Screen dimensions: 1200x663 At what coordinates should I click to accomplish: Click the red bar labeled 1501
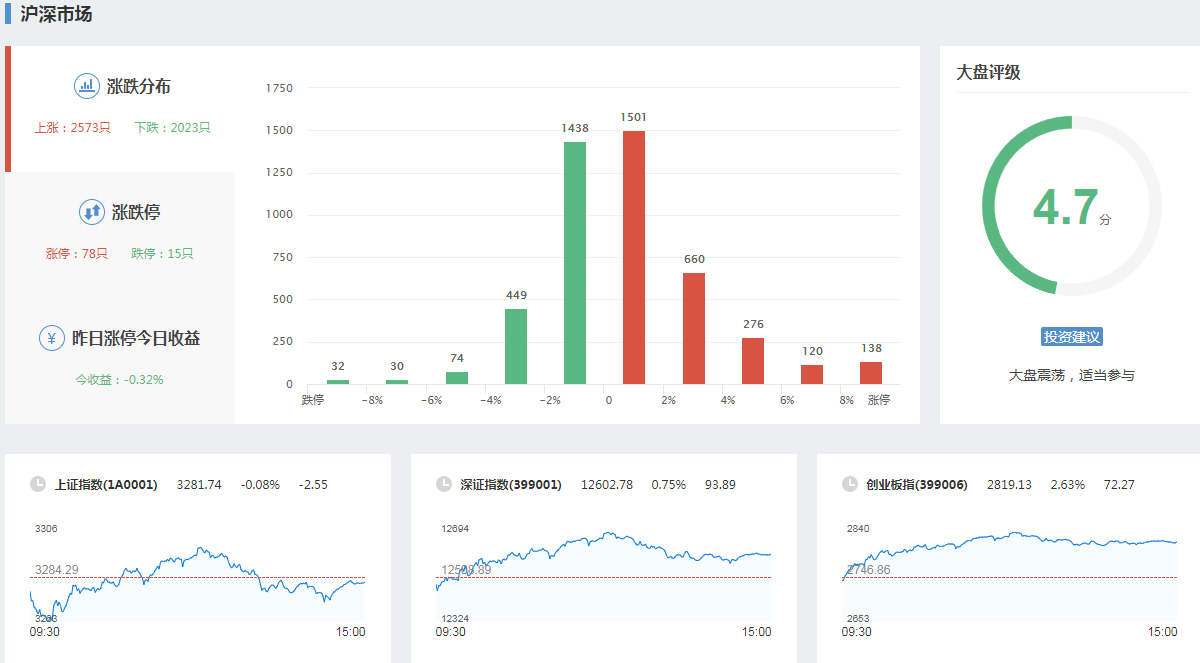tap(634, 258)
